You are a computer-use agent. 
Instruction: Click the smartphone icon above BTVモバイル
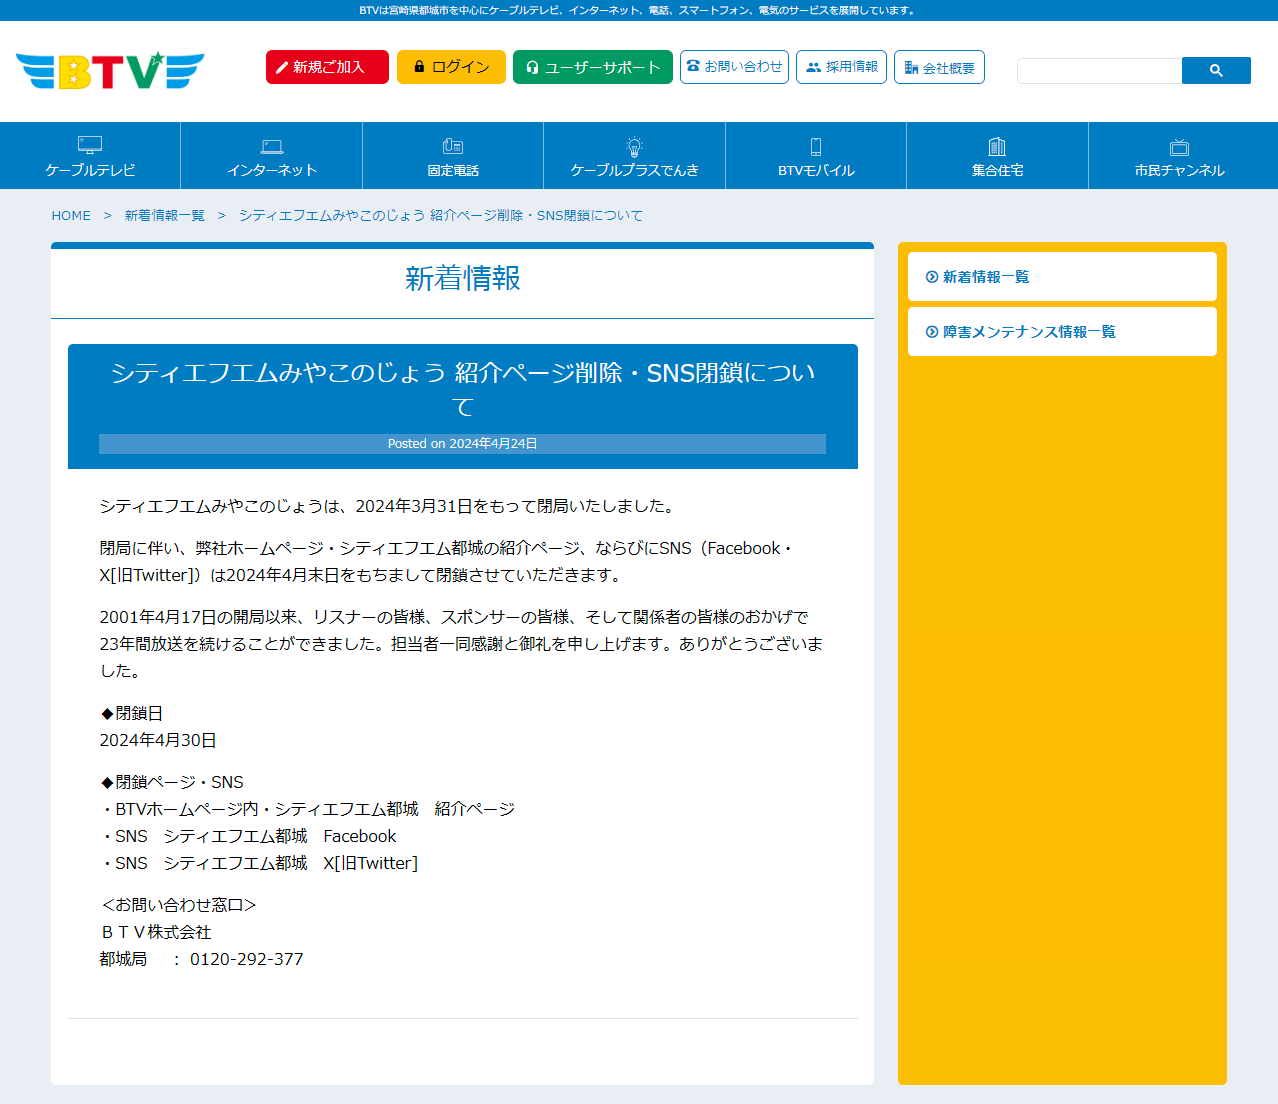[816, 146]
